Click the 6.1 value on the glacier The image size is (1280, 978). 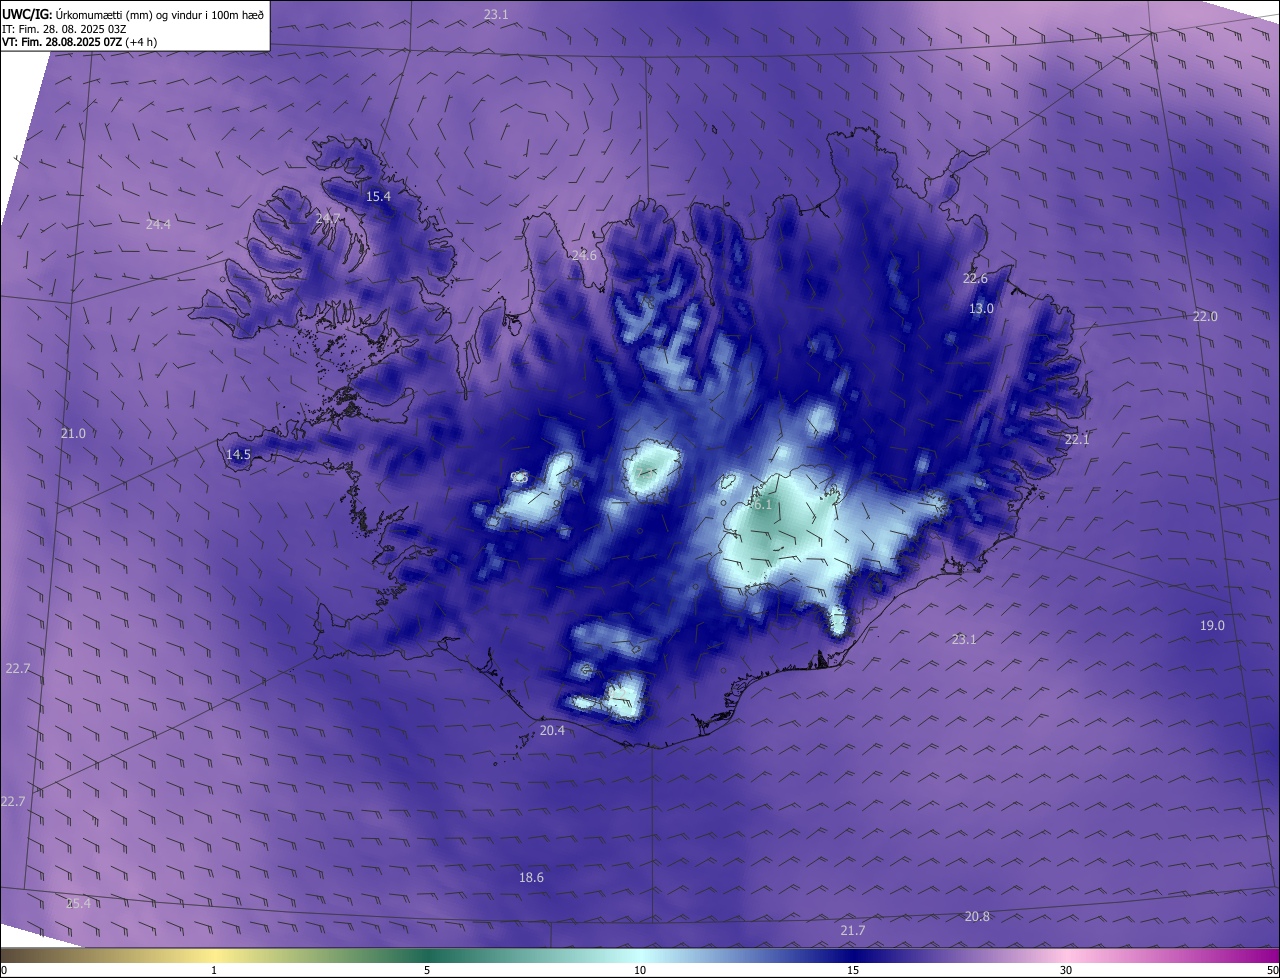(x=762, y=505)
